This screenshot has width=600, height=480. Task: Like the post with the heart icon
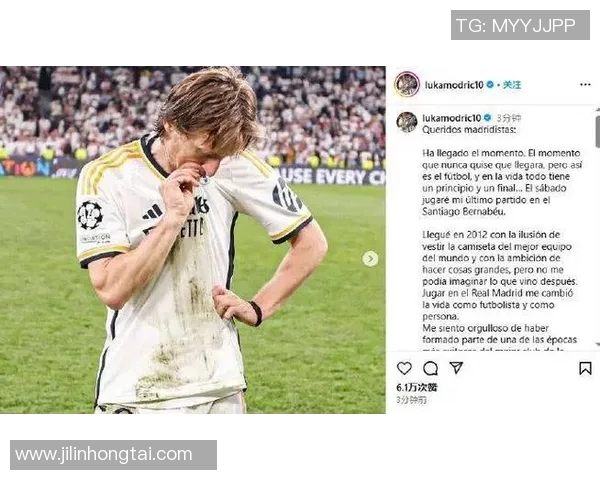click(x=404, y=368)
